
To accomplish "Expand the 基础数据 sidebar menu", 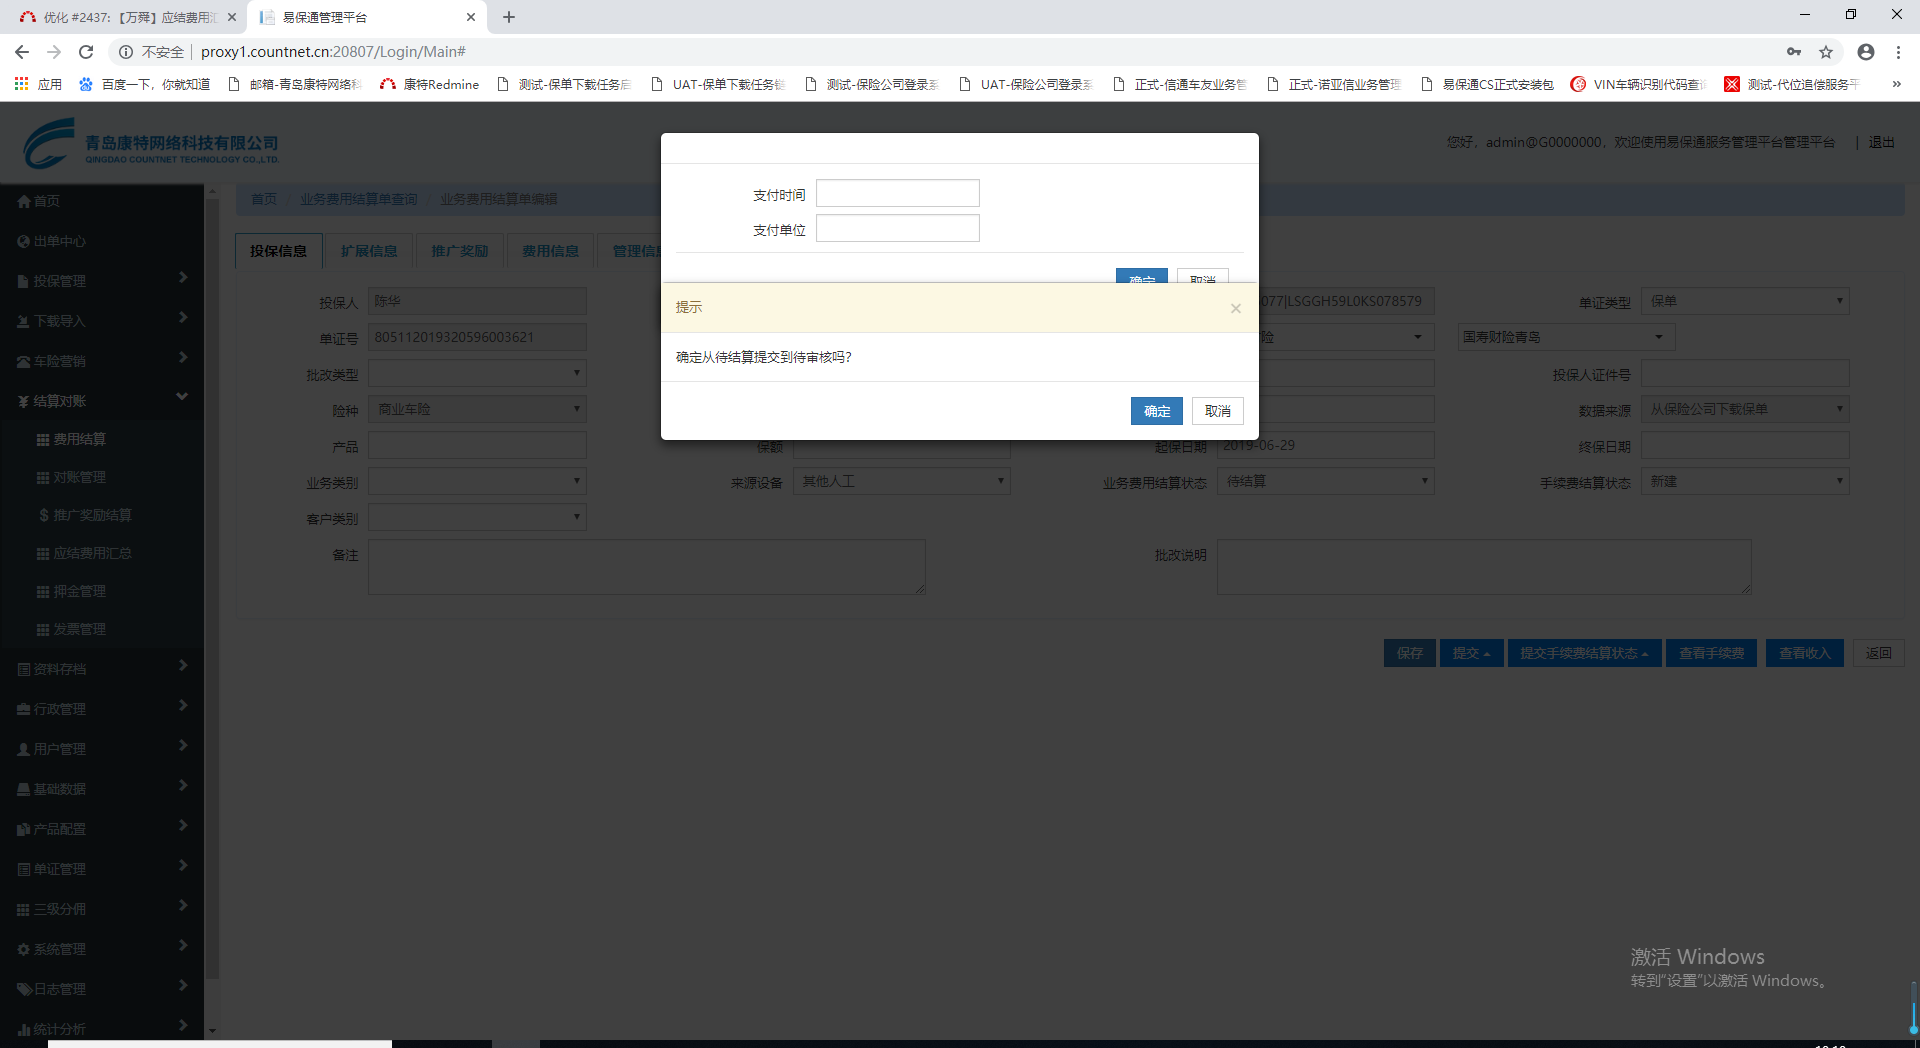I will (102, 789).
